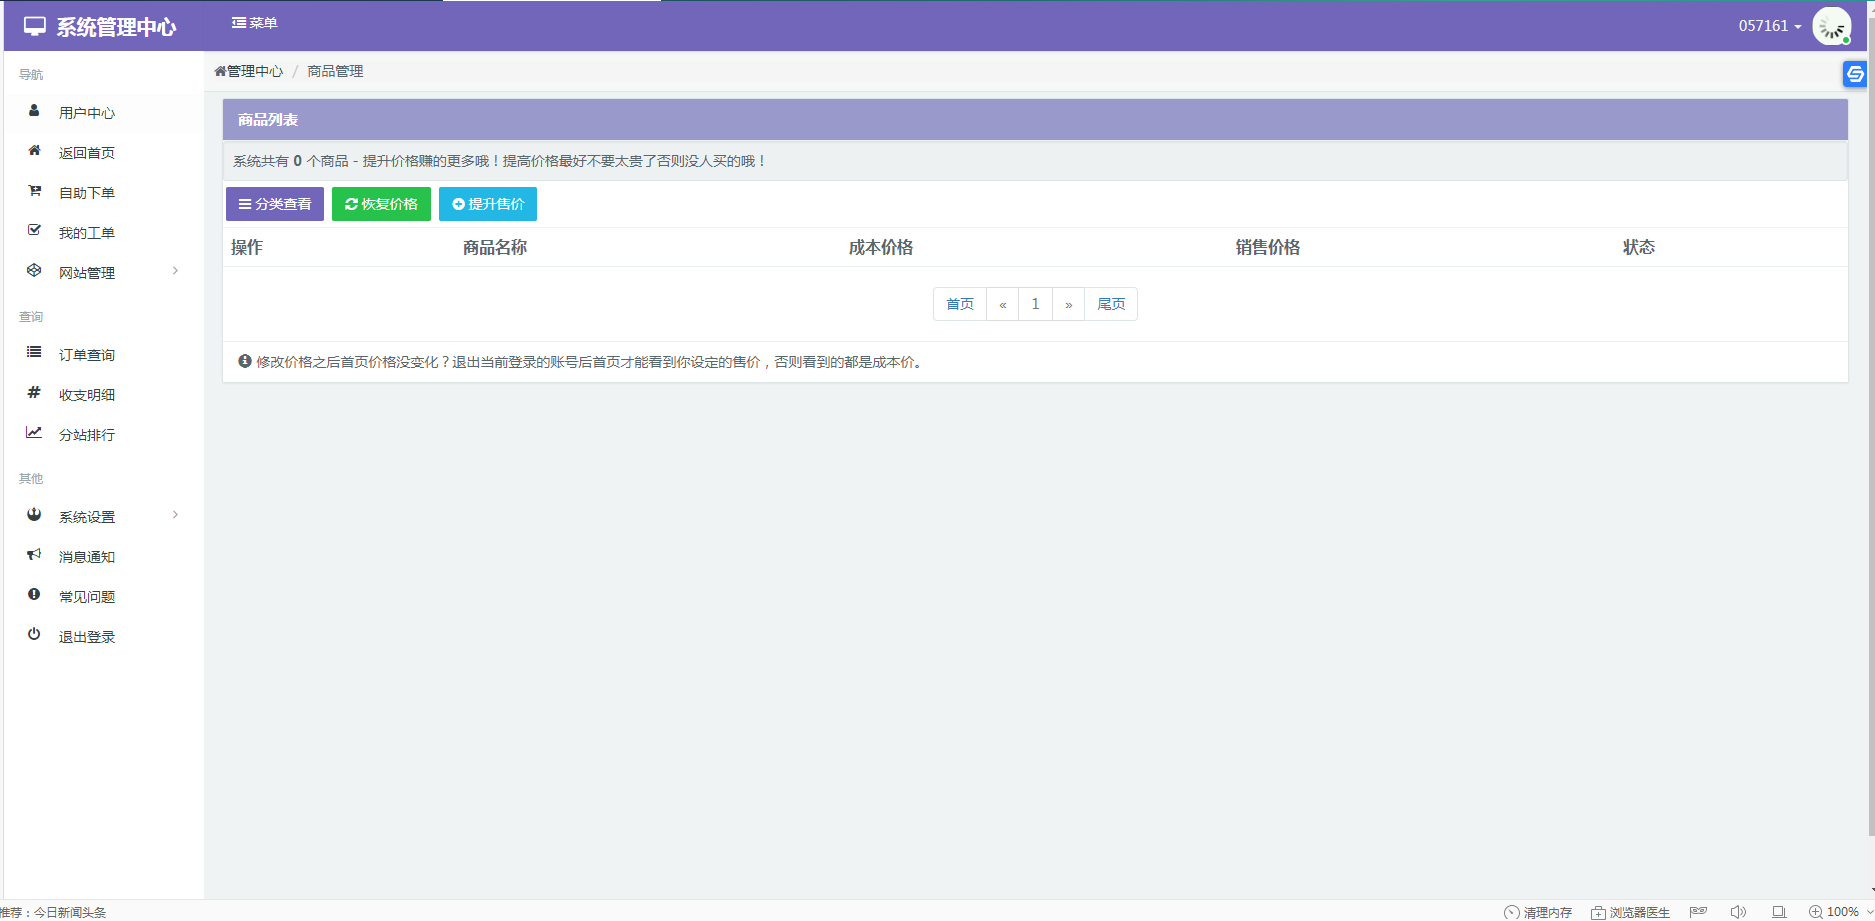
Task: Click the 收支明细 hash icon
Action: 34,393
